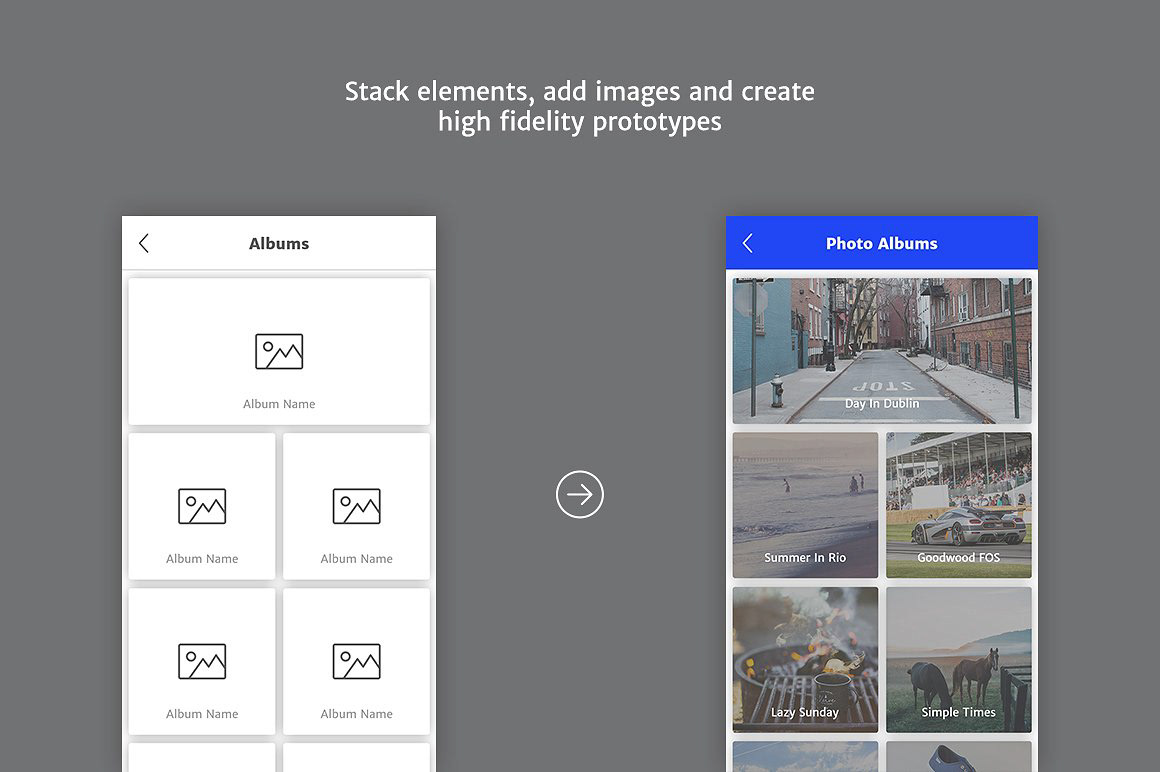The image size is (1160, 772).
Task: Click the 'Album Name' label in the second-row right wireframe card
Action: click(357, 559)
